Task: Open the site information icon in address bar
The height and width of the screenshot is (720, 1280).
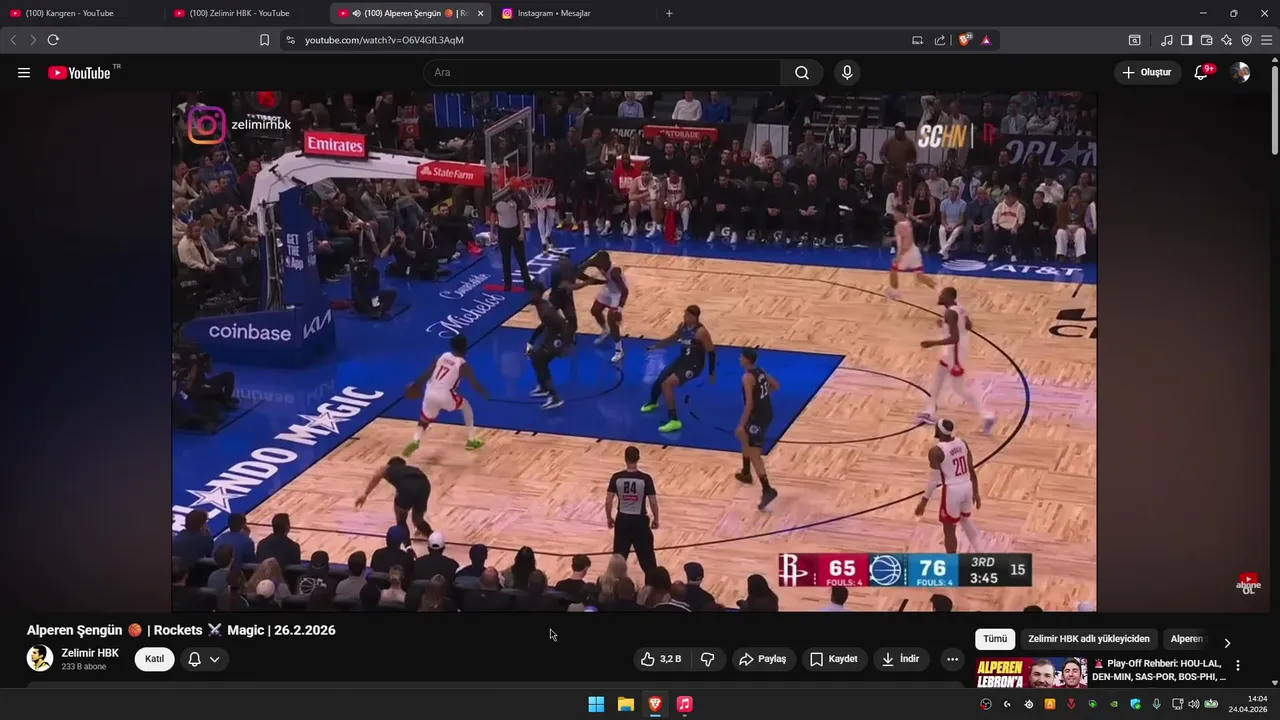Action: pyautogui.click(x=290, y=40)
